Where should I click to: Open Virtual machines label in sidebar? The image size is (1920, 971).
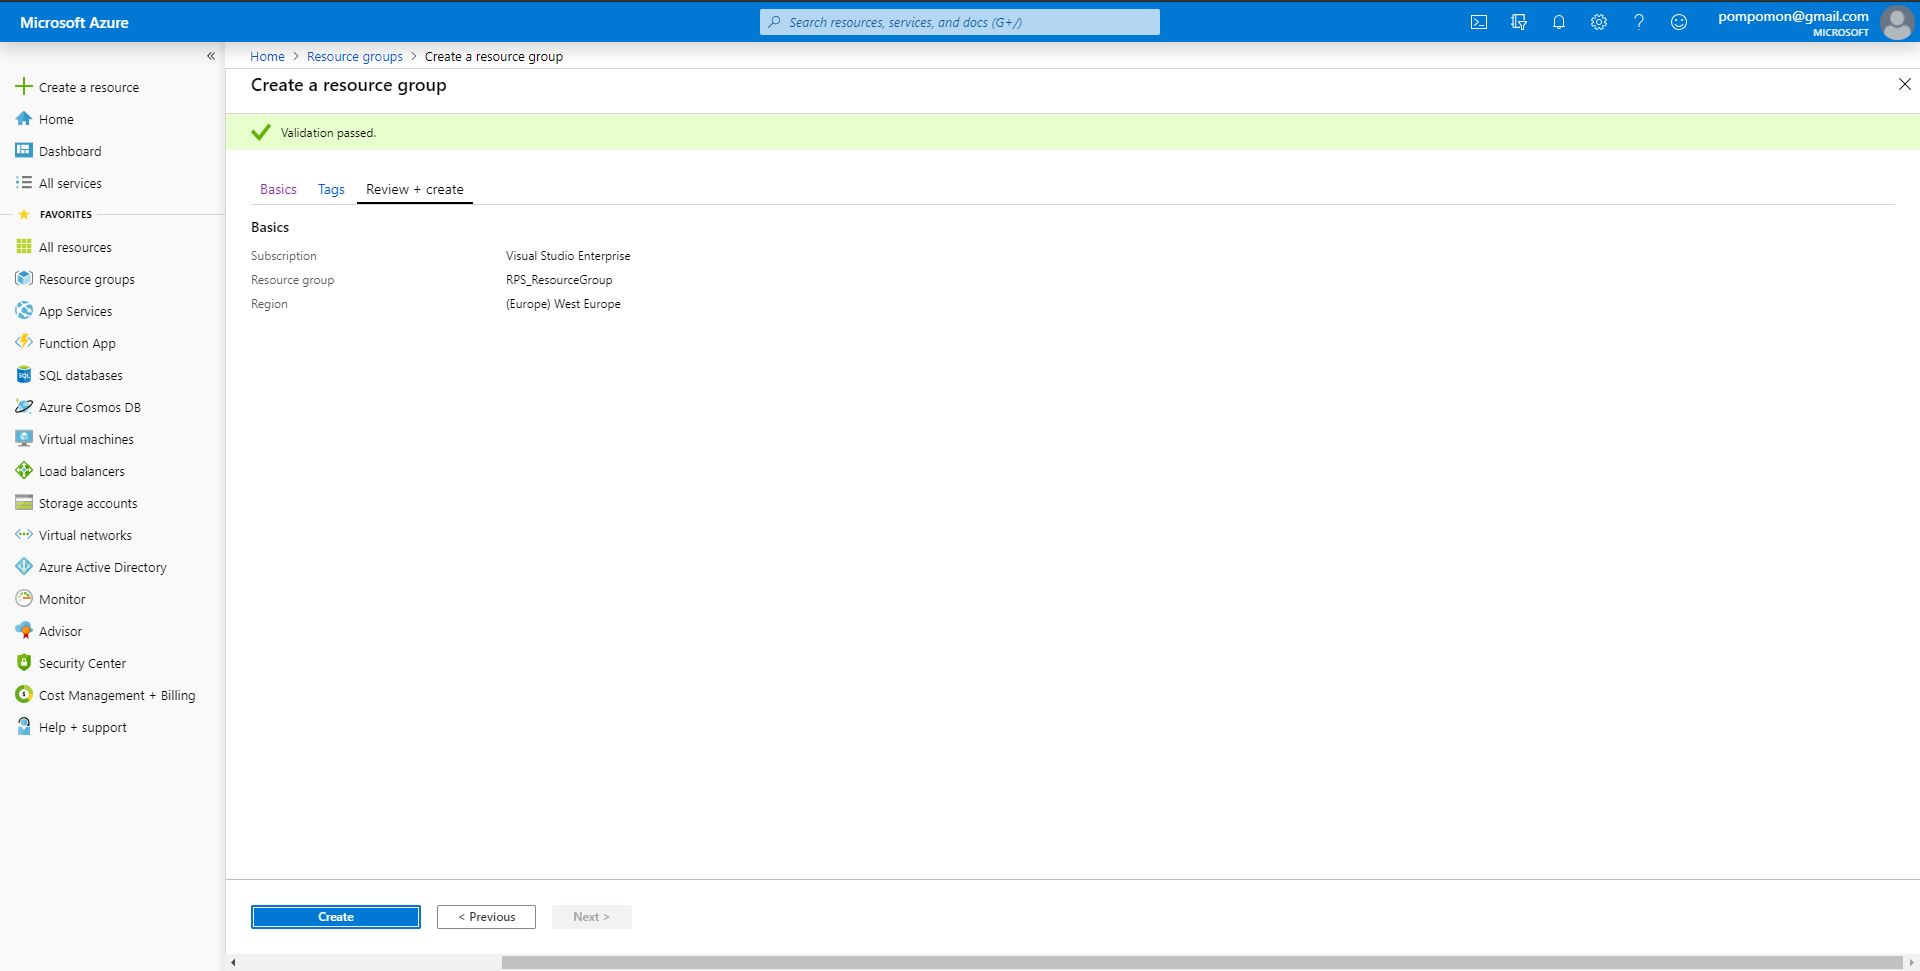[x=86, y=439]
